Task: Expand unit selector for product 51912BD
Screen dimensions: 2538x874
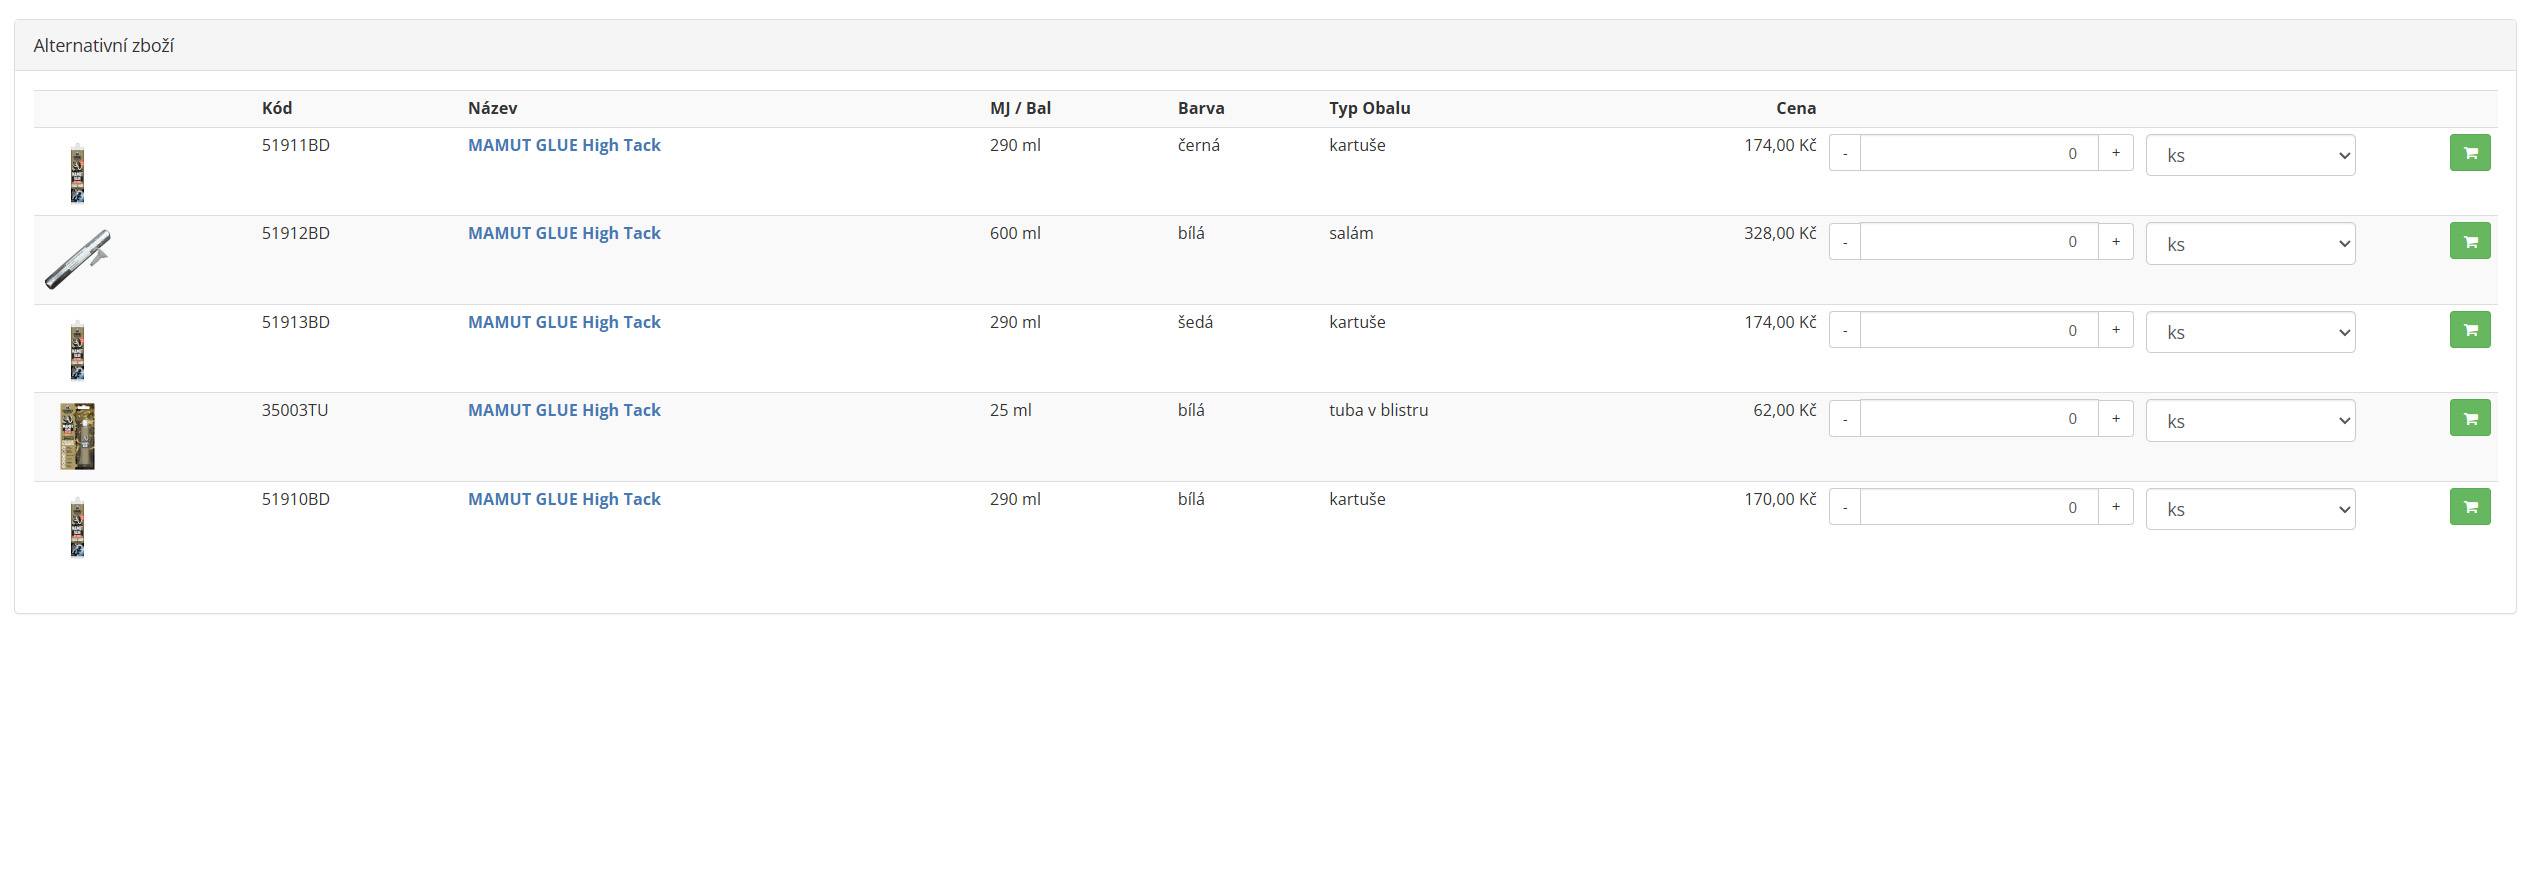Action: point(2250,244)
